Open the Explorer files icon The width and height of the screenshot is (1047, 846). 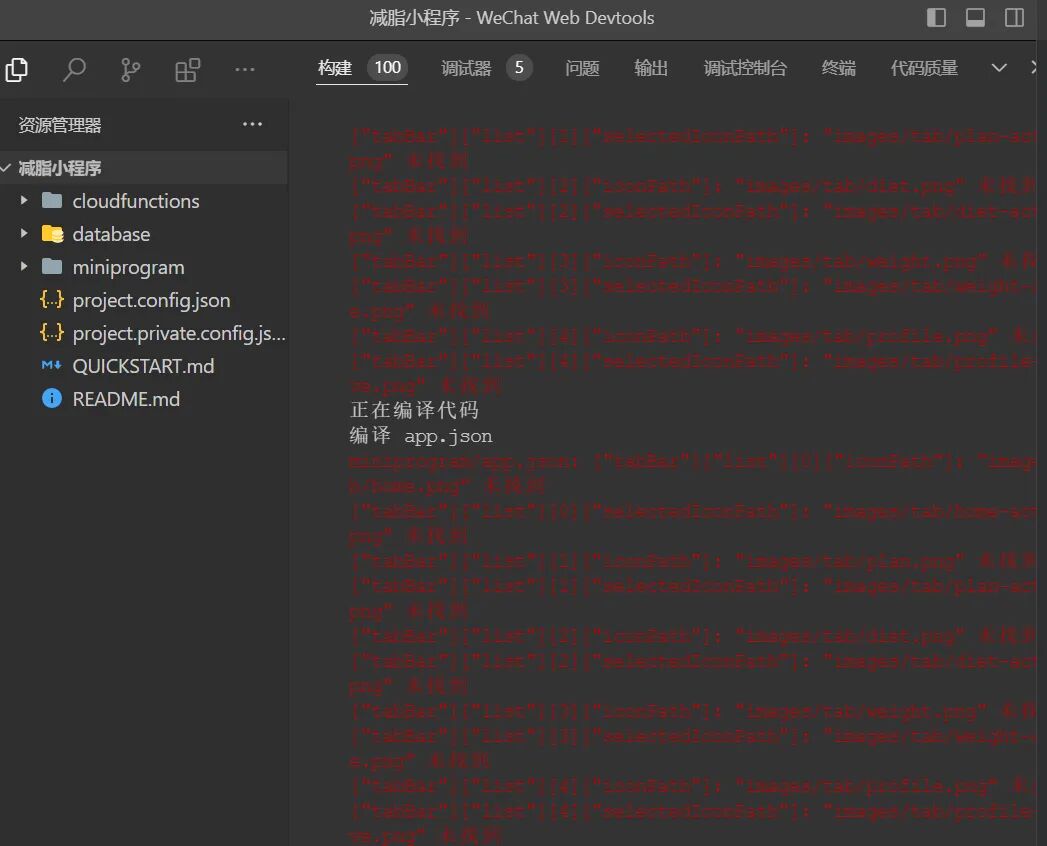pos(17,69)
